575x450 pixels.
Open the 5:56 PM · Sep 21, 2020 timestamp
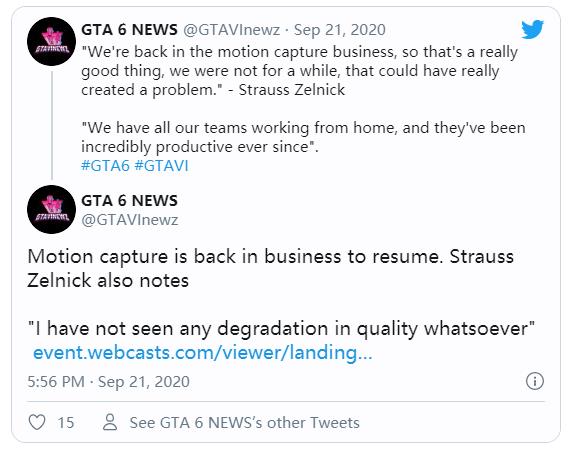pos(109,382)
